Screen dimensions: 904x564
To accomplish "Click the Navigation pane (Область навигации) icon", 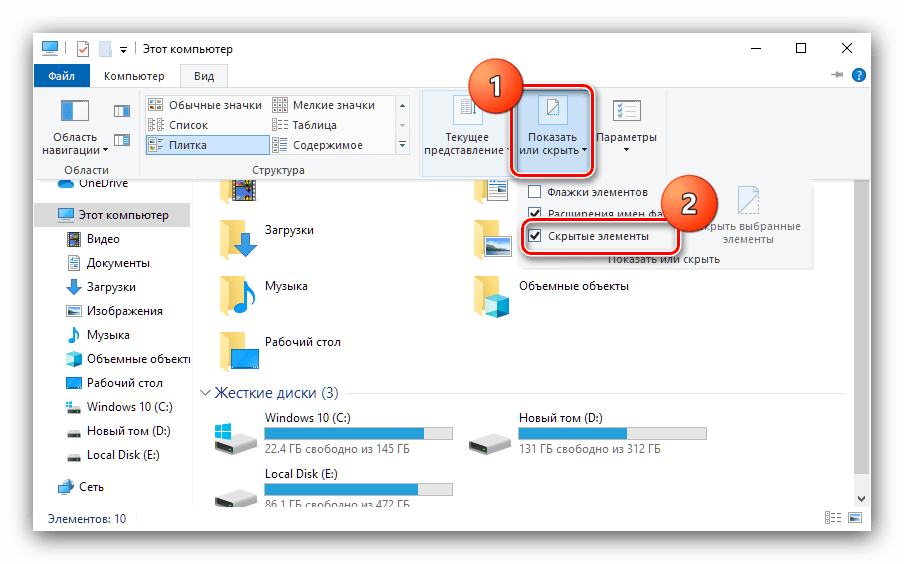I will click(x=75, y=112).
